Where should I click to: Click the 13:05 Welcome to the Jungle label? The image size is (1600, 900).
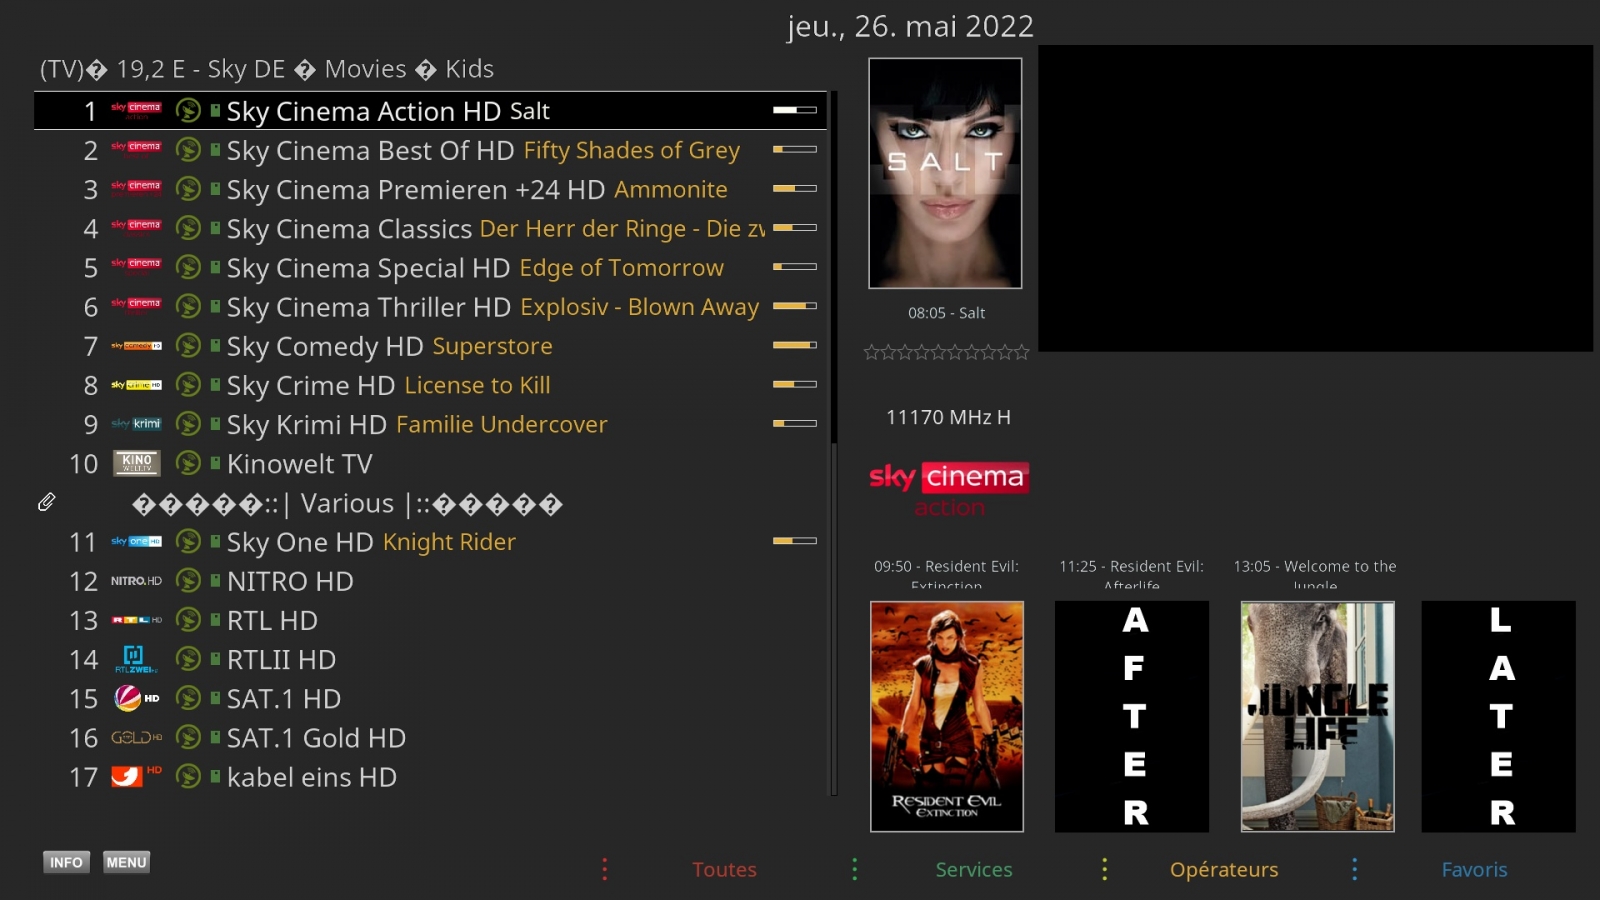[1315, 575]
